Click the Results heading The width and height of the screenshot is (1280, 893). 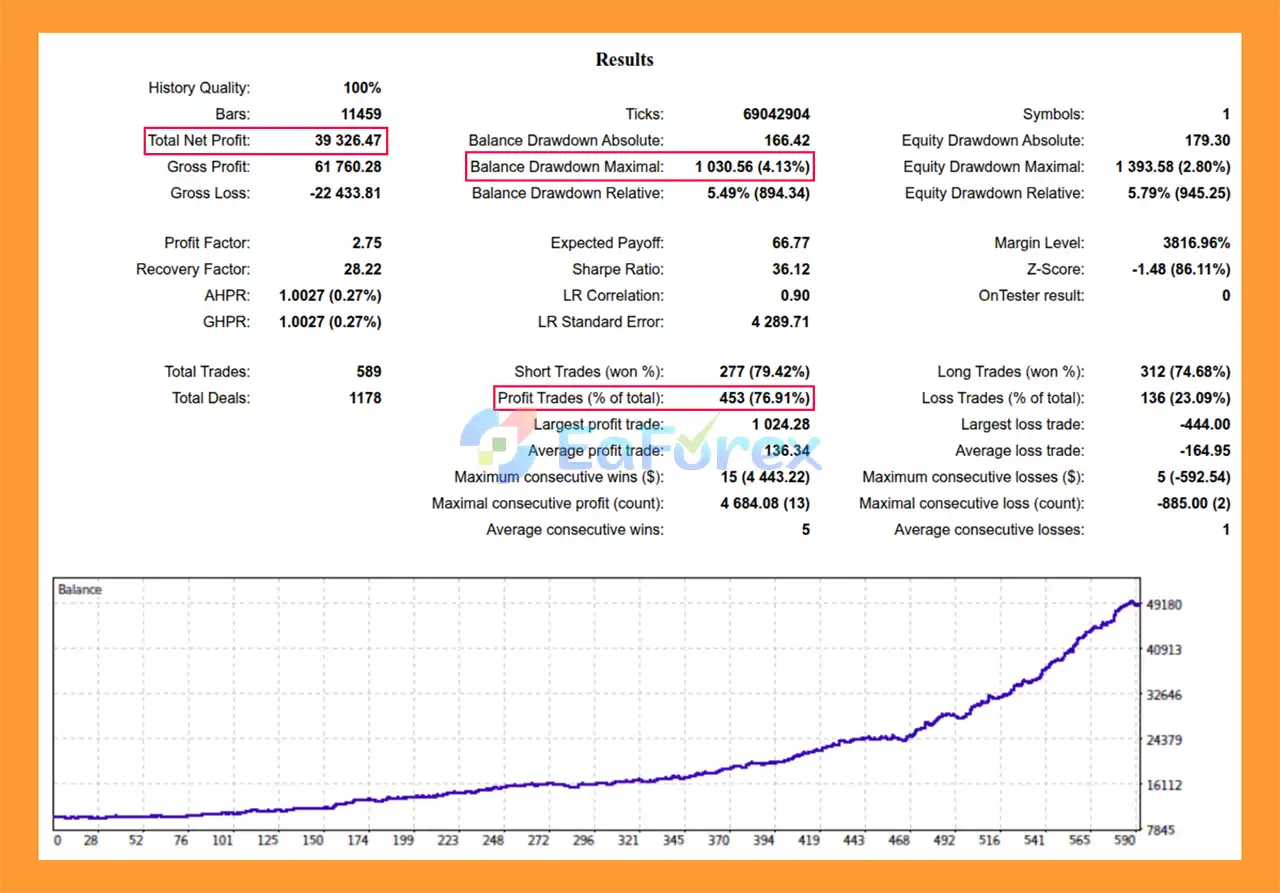pos(624,60)
